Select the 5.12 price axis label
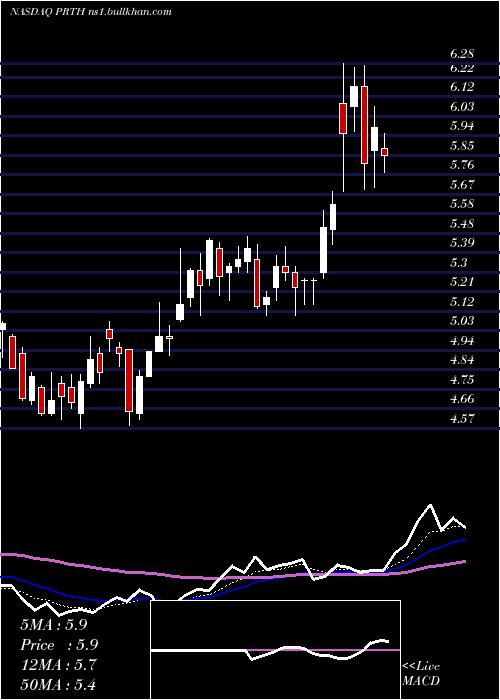The width and height of the screenshot is (500, 700). (x=462, y=301)
